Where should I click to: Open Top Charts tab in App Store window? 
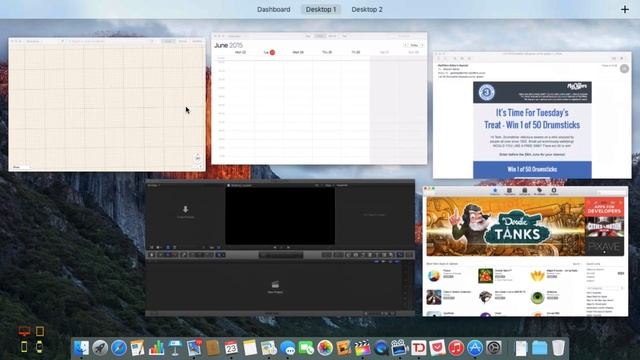click(x=509, y=191)
